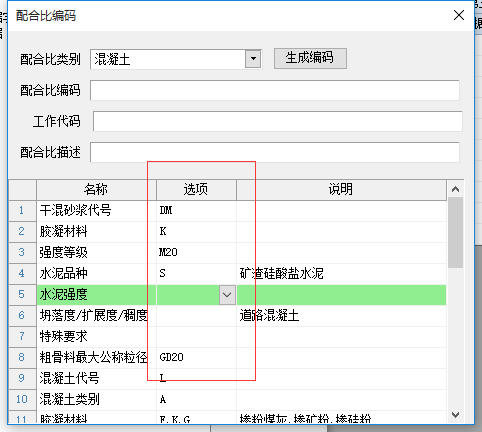Click the 配合比描述 text field

click(275, 152)
